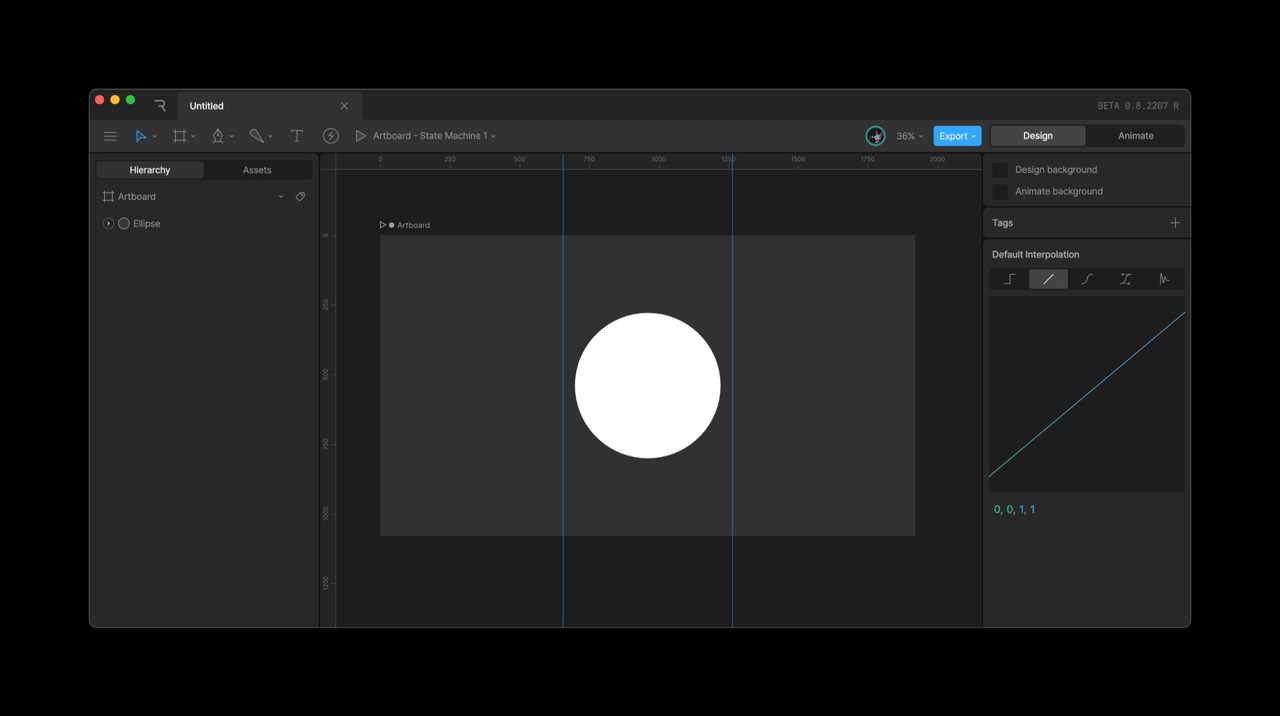
Task: Click the tag icon beside Artboard
Action: 300,197
